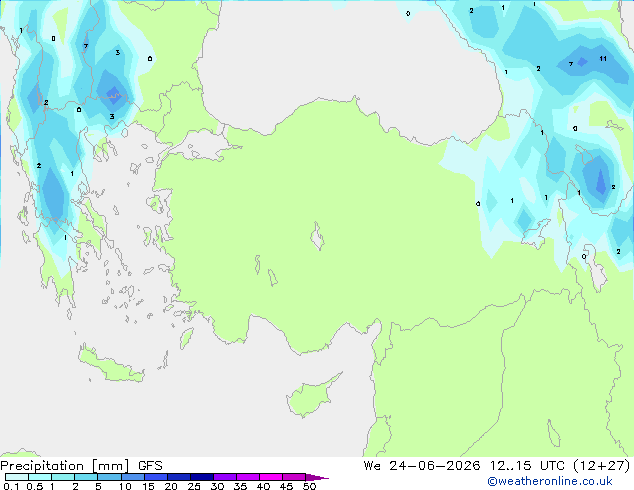Click the '50' legend scale label
The height and width of the screenshot is (490, 634).
point(309,486)
